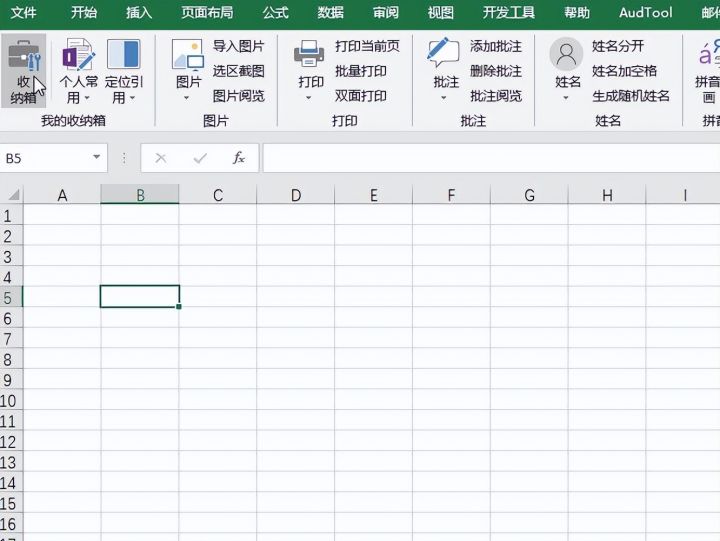Expand the 打印 dropdown arrow

pos(309,98)
